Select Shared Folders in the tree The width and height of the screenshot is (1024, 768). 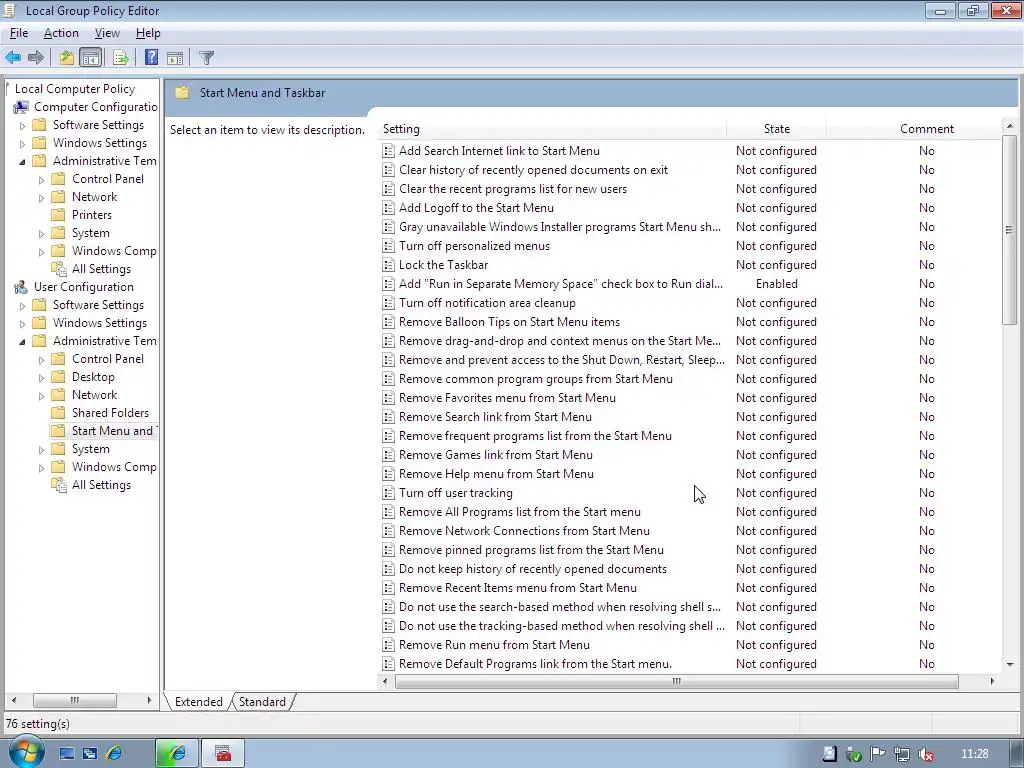(110, 413)
